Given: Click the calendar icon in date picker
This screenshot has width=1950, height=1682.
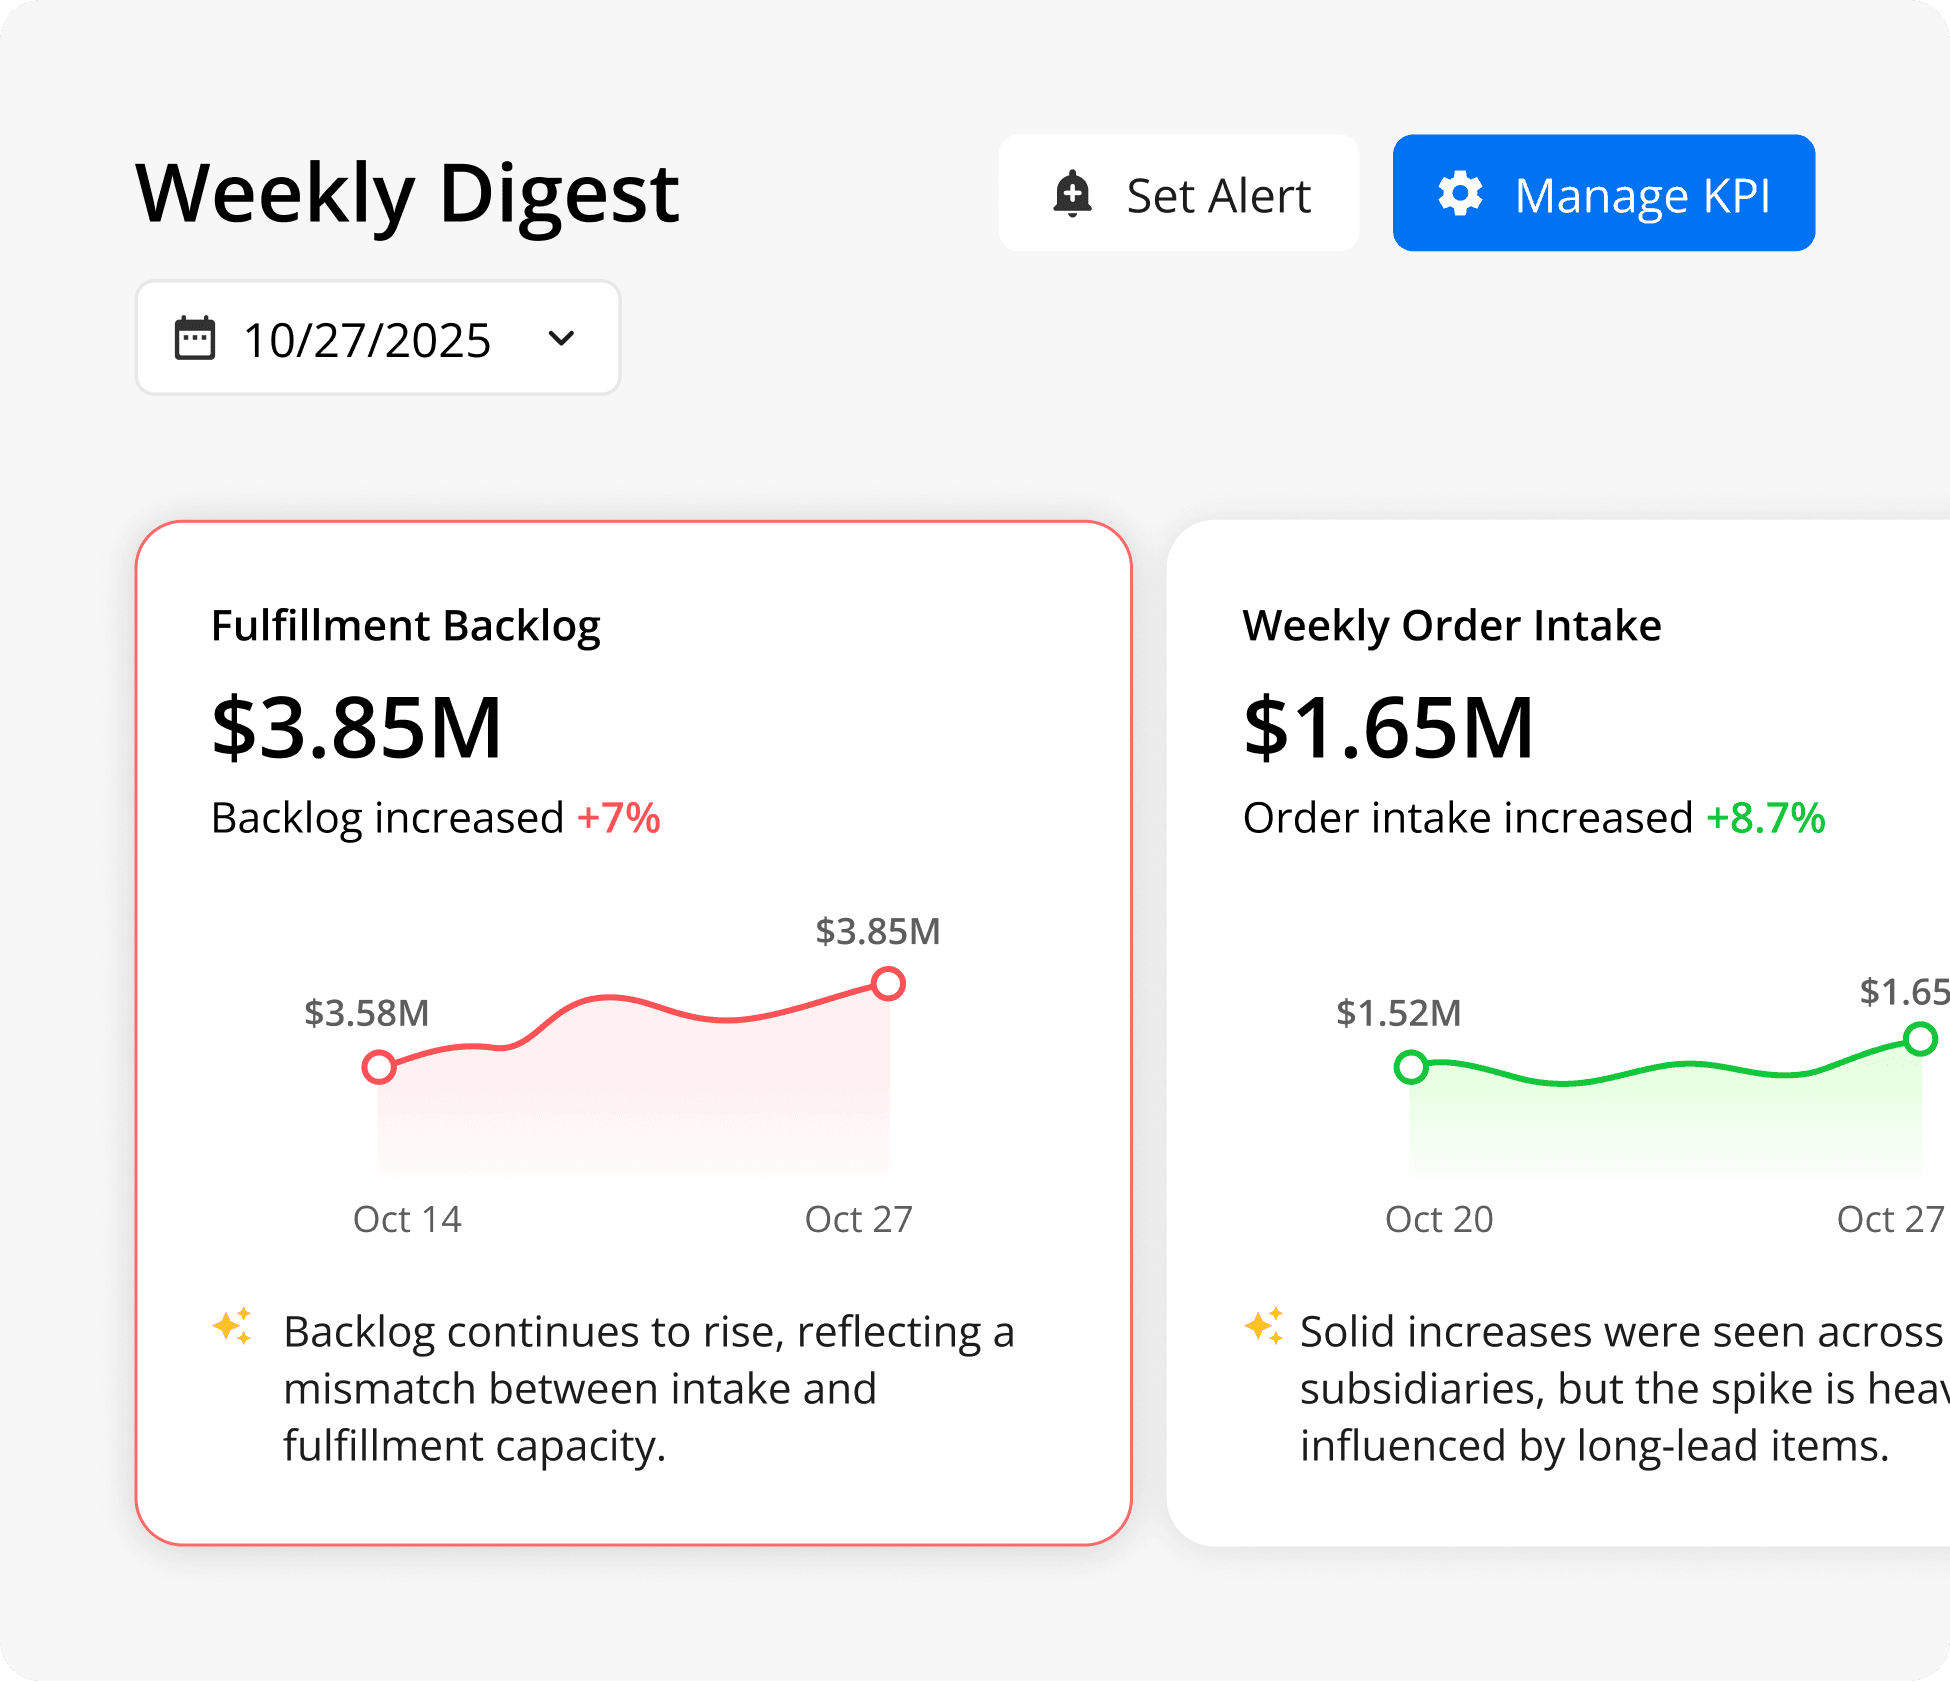Looking at the screenshot, I should tap(195, 338).
